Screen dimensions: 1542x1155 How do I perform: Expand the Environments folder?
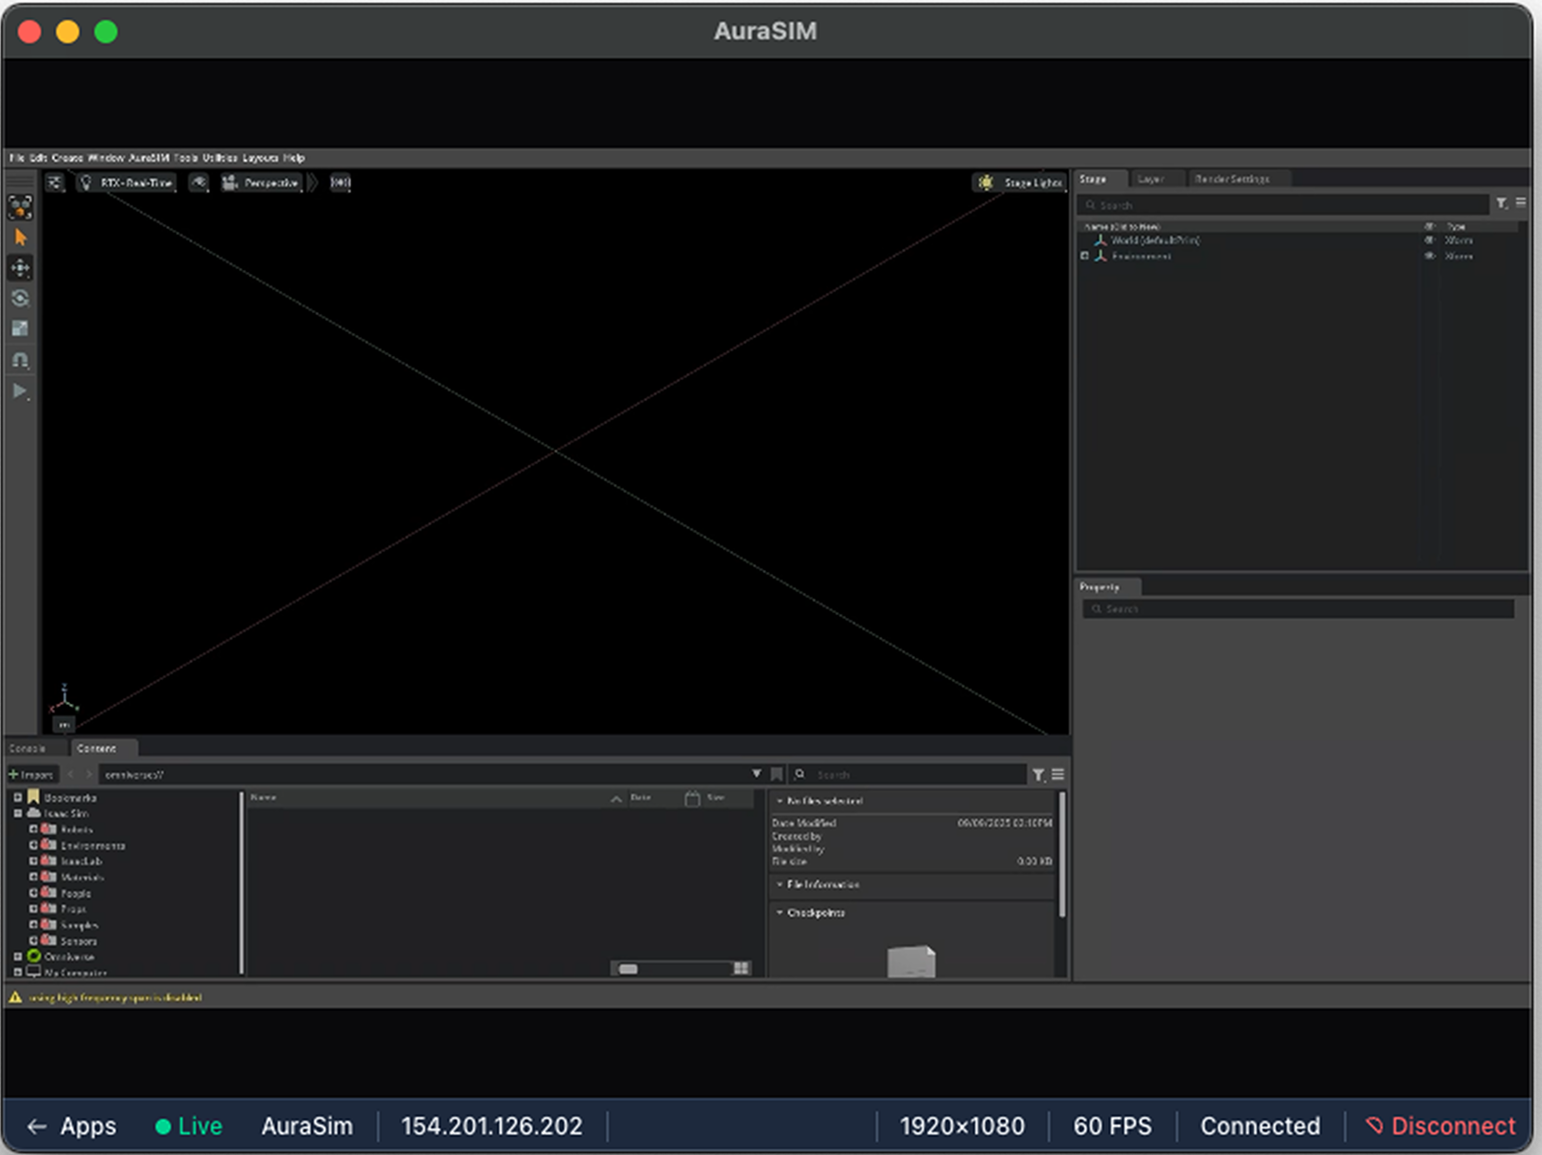[x=34, y=846]
